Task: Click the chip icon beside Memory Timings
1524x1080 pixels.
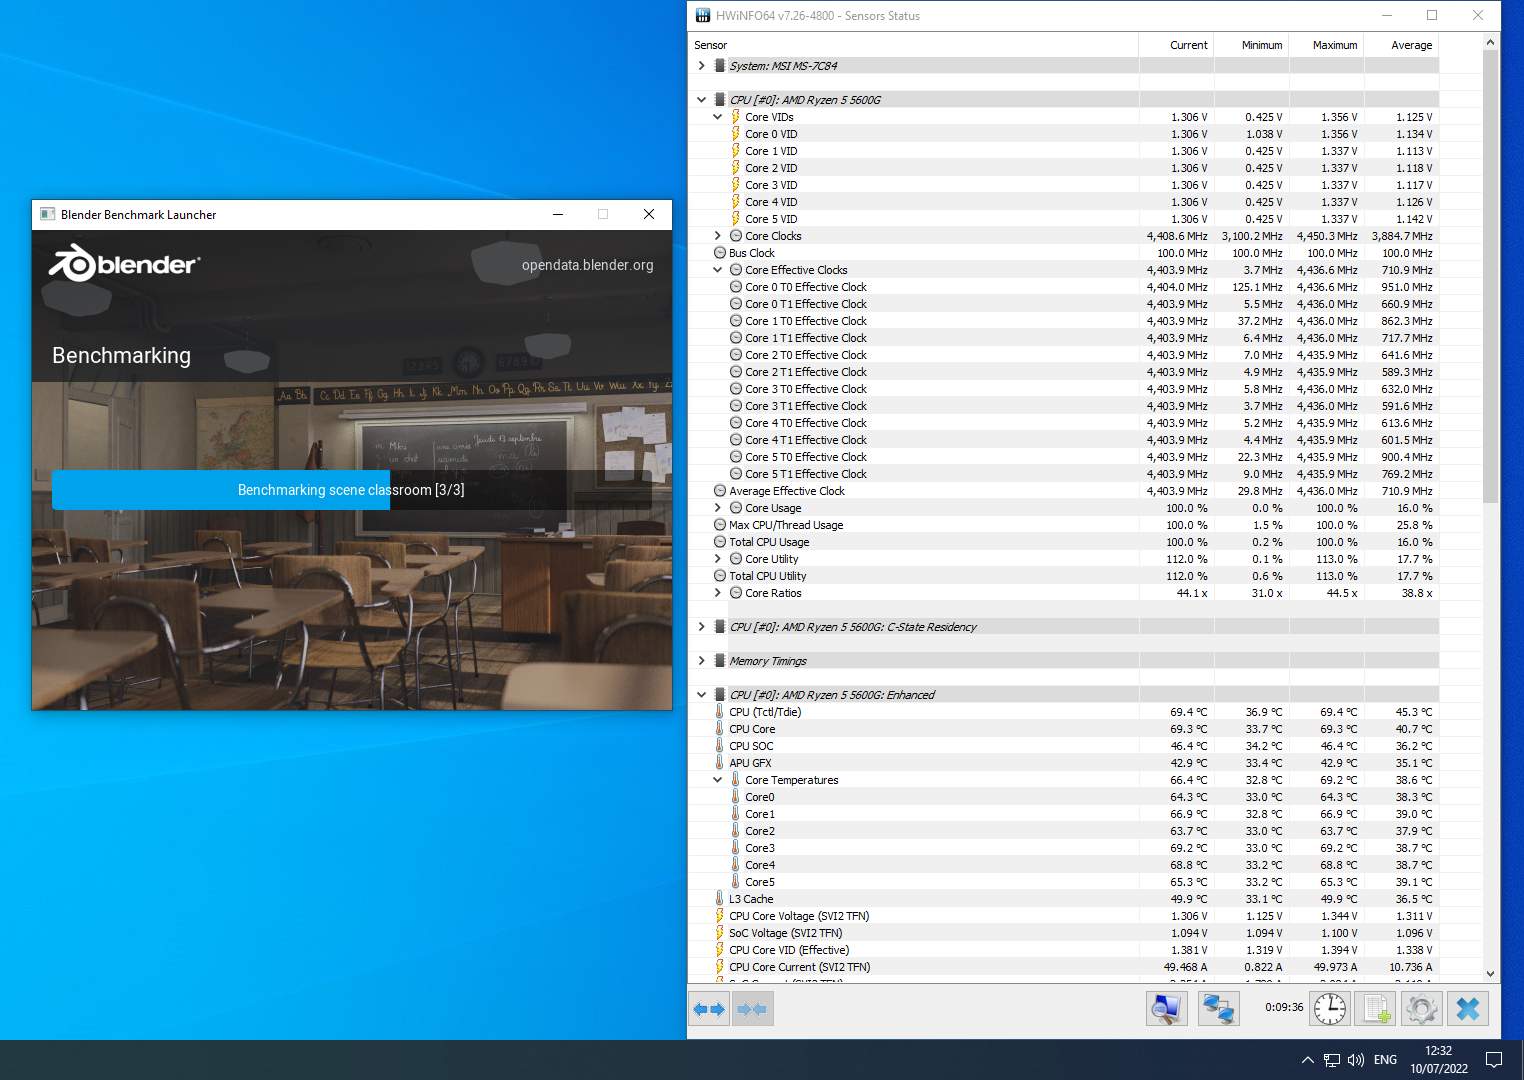Action: 720,661
